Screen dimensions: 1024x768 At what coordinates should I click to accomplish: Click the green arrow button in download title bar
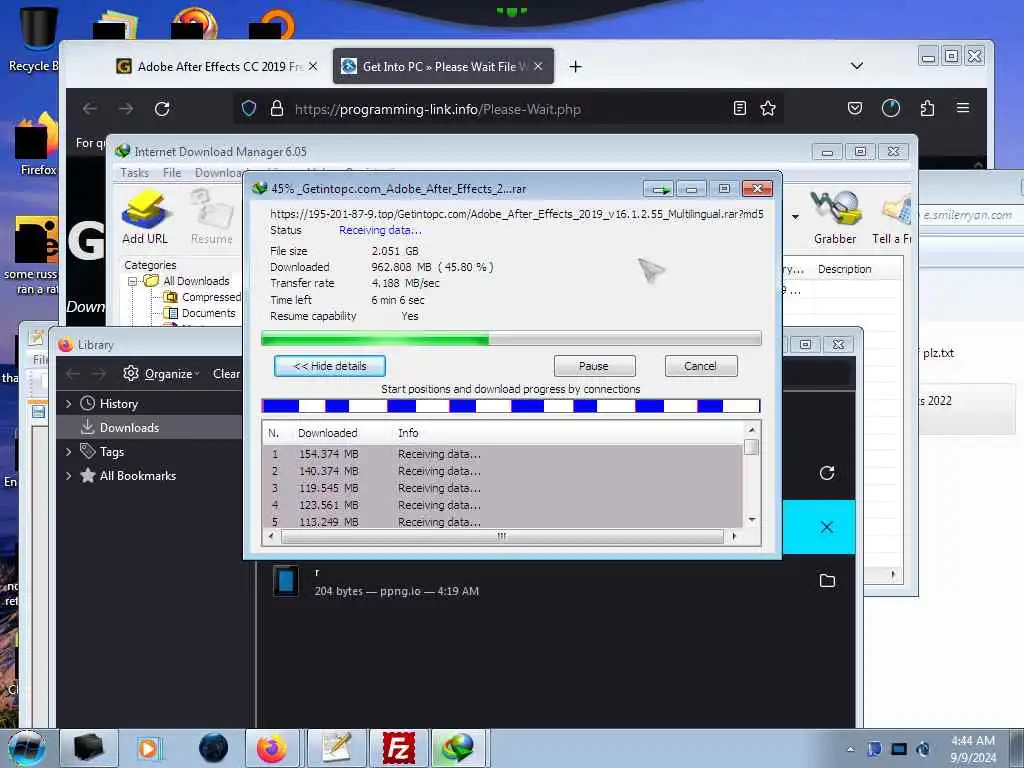658,189
